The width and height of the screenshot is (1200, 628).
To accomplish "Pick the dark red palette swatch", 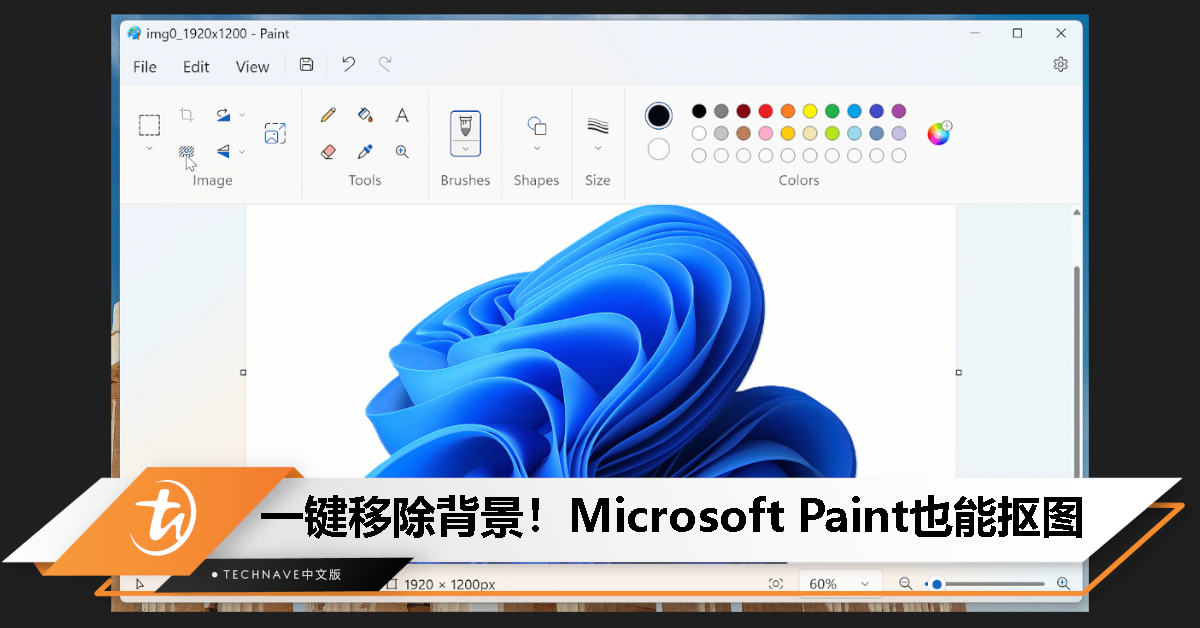I will click(743, 111).
